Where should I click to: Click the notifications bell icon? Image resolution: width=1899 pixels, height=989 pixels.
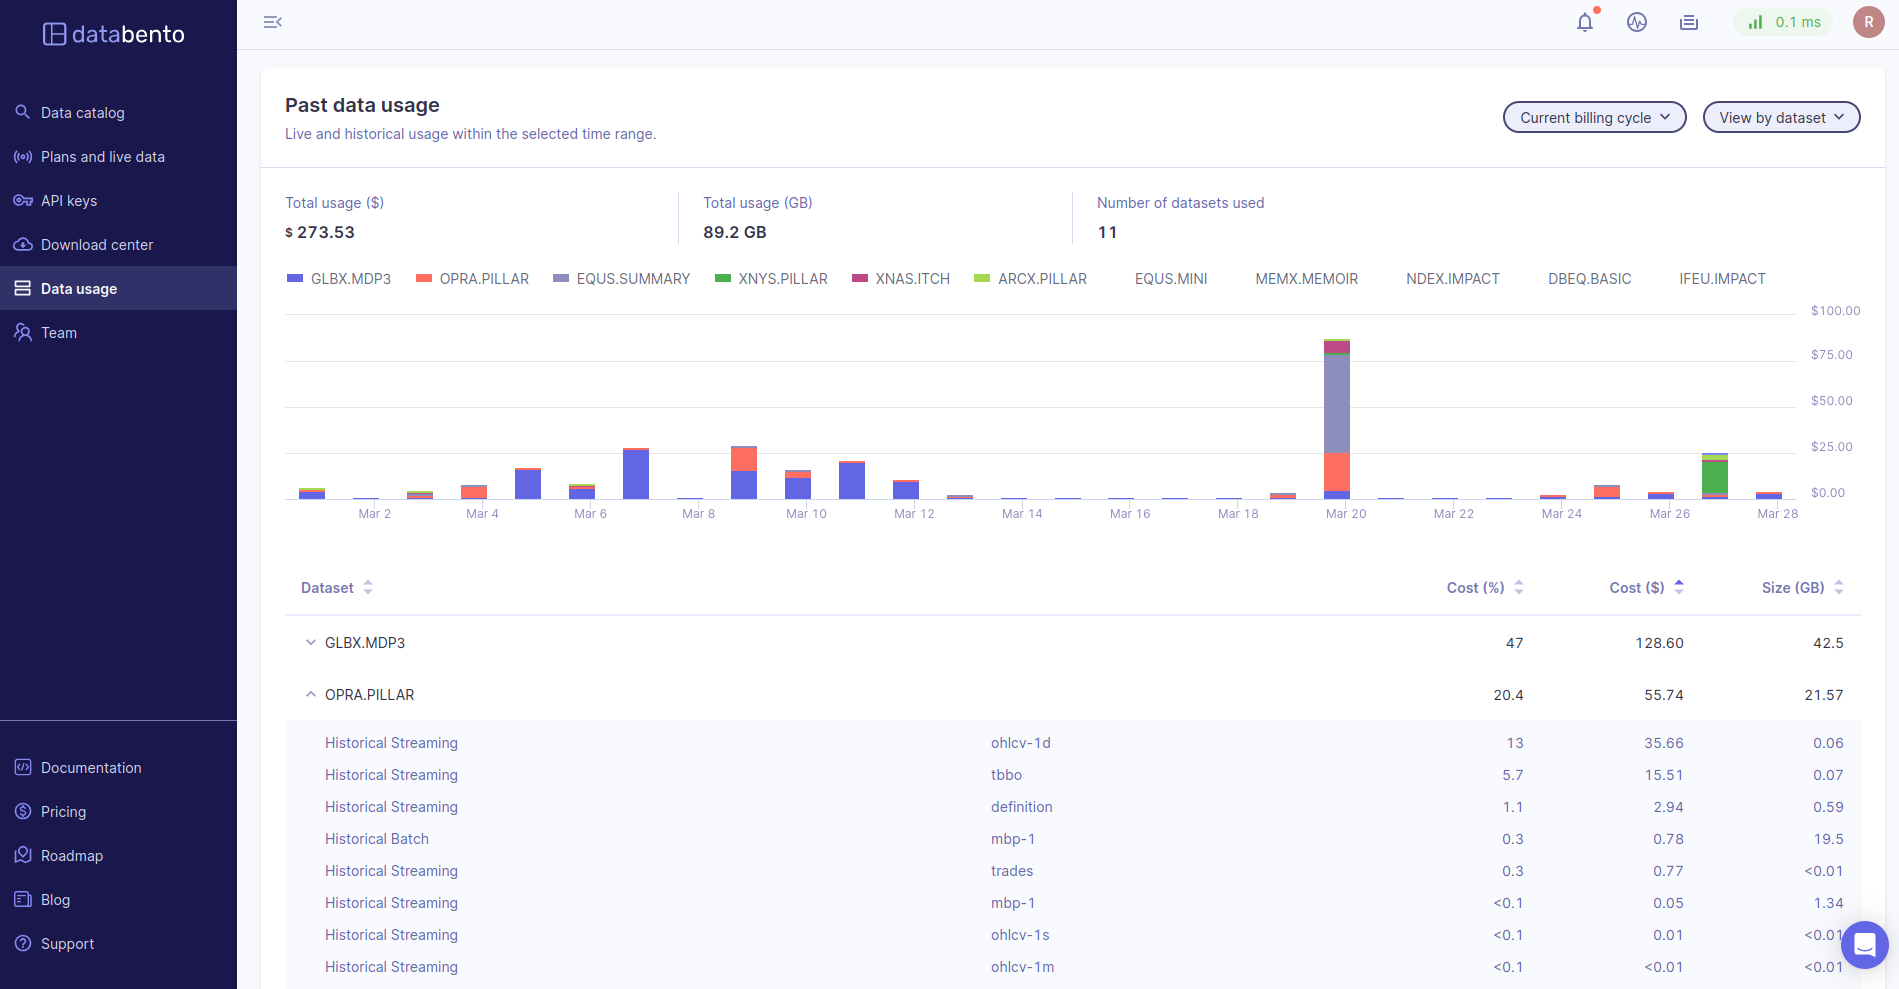[x=1584, y=22]
